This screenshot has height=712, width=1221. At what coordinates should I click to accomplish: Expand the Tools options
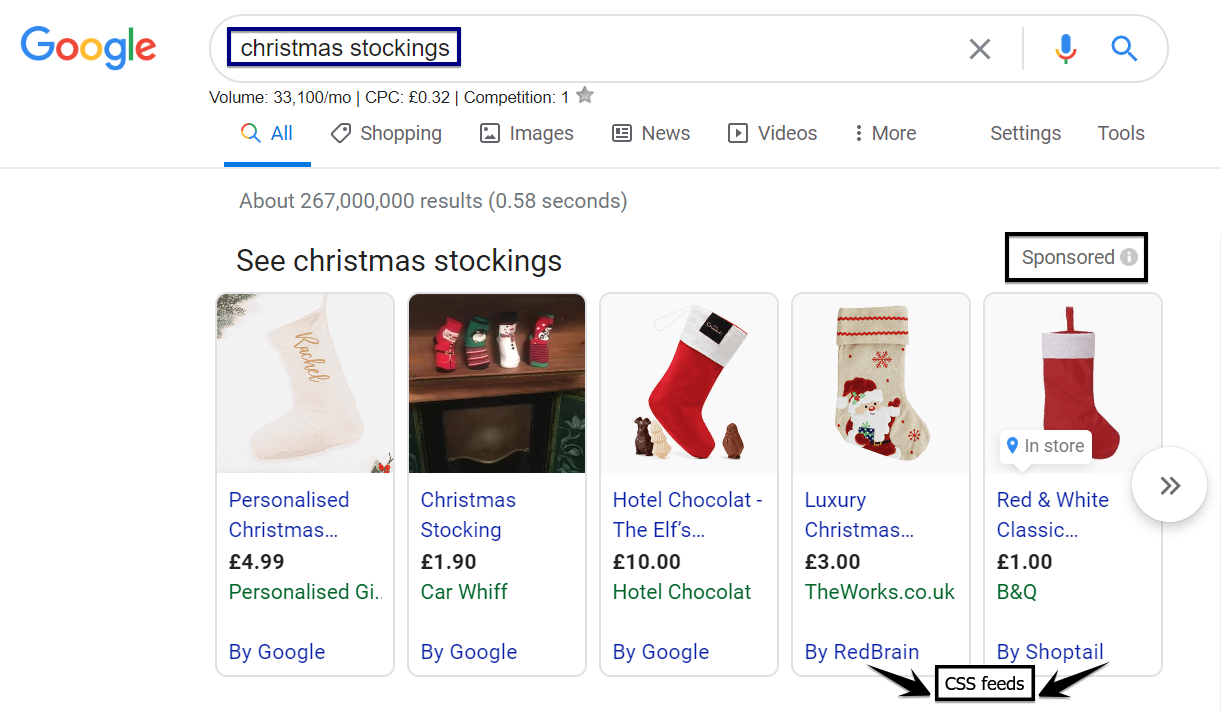click(1121, 134)
